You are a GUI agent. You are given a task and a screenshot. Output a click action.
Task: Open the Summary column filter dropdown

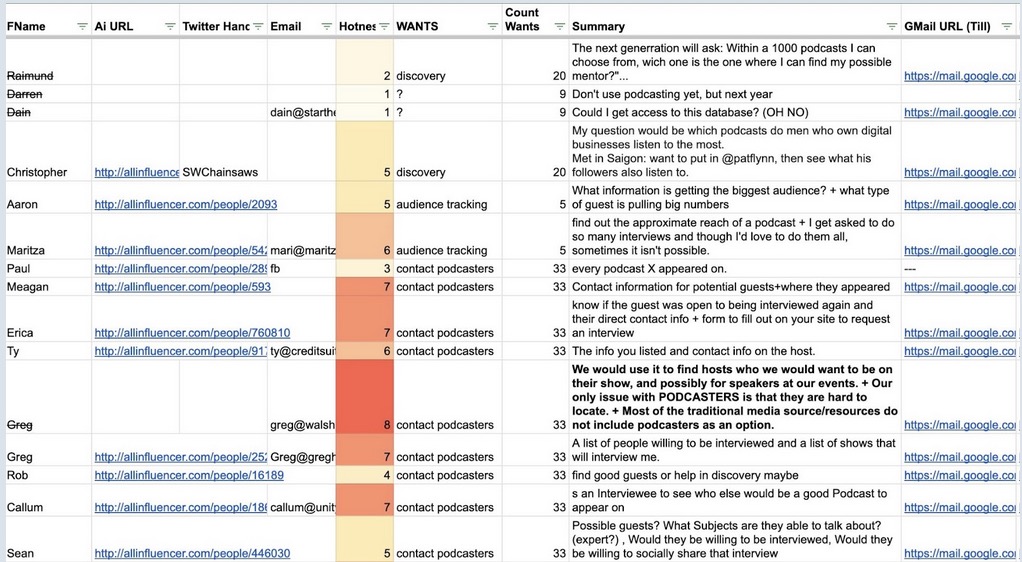point(891,26)
